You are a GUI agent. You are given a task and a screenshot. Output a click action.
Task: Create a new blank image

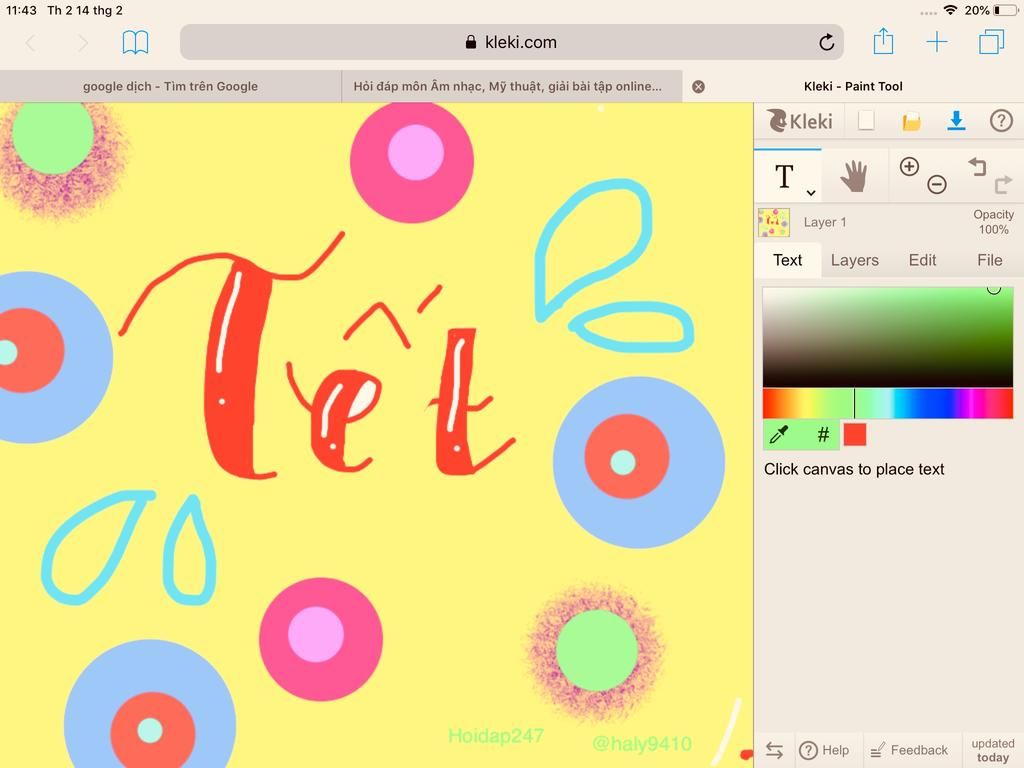866,121
